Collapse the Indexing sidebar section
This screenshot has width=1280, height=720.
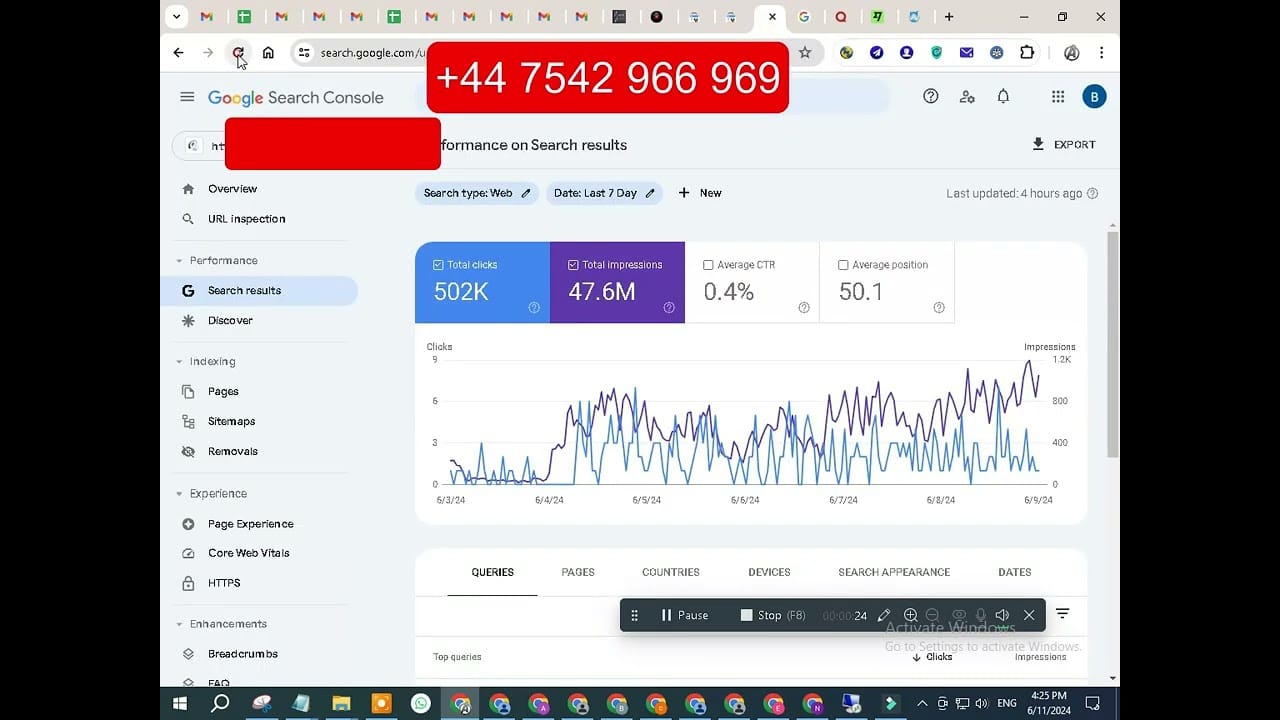(x=179, y=362)
